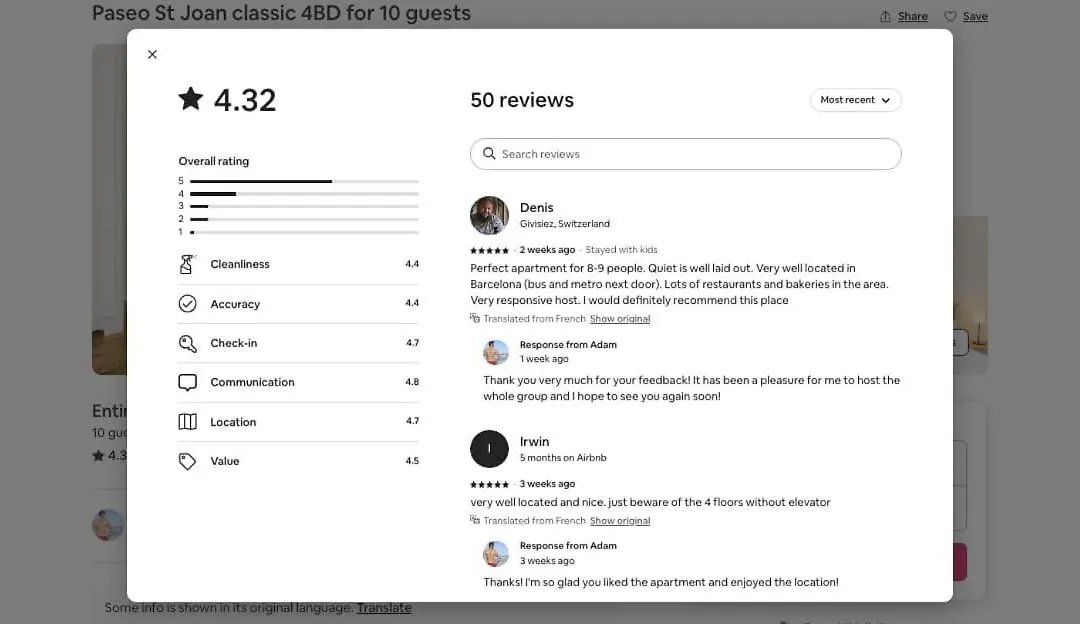The width and height of the screenshot is (1080, 624).
Task: Show original for Irwin's review
Action: [x=620, y=521]
